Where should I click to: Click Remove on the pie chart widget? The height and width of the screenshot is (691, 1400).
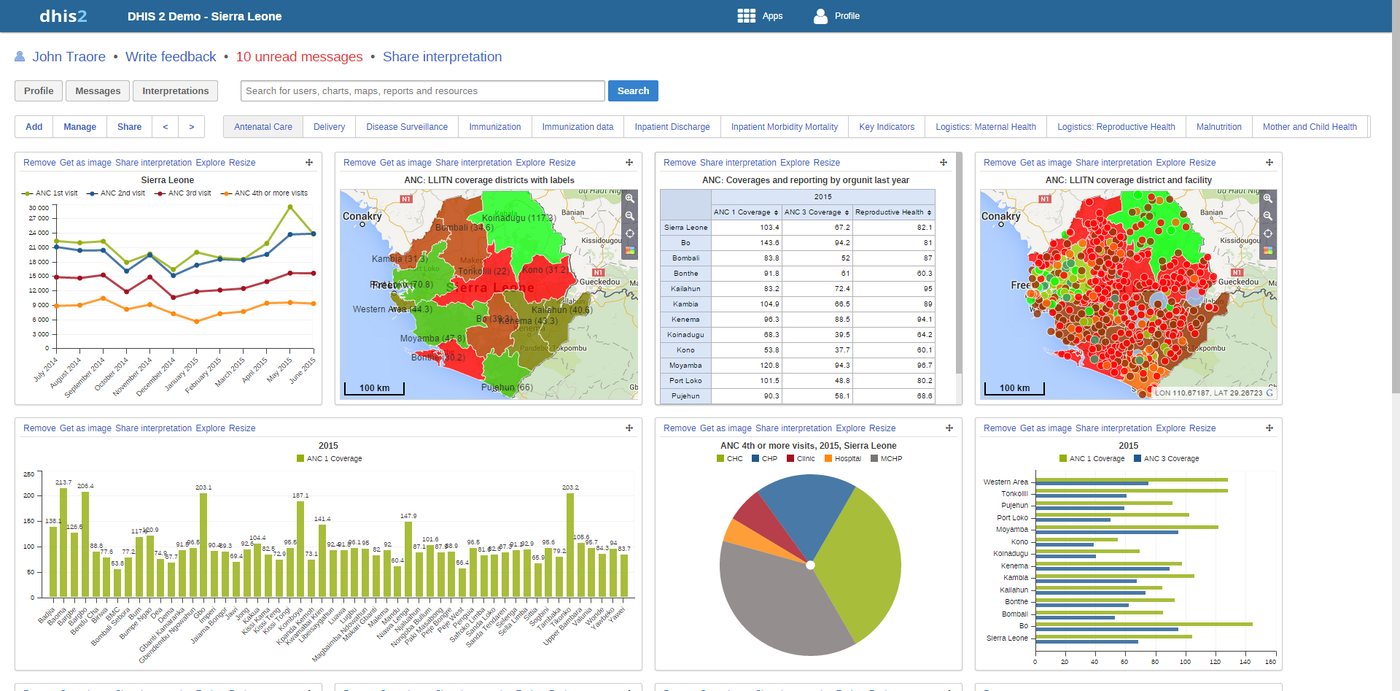(x=679, y=428)
